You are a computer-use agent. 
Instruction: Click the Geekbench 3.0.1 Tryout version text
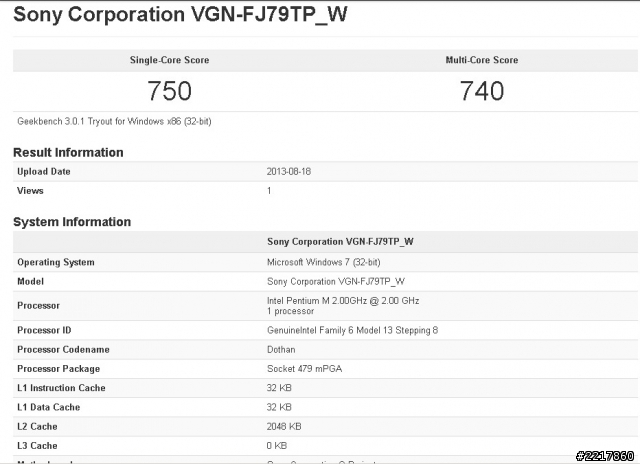click(x=114, y=122)
